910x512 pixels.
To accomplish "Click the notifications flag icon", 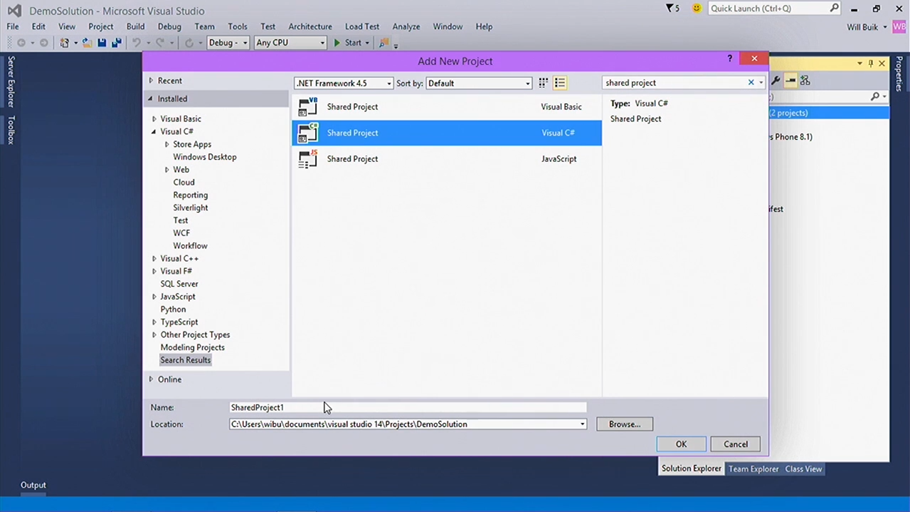I will pyautogui.click(x=669, y=8).
